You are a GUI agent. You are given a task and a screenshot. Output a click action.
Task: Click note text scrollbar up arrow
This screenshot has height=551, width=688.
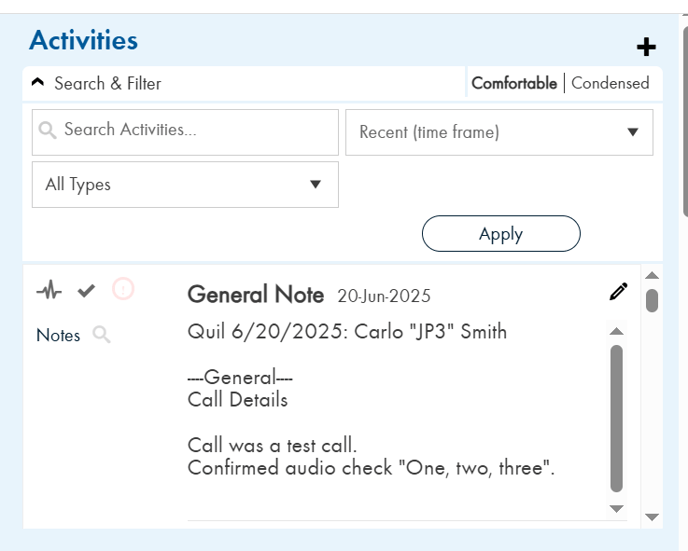point(616,331)
